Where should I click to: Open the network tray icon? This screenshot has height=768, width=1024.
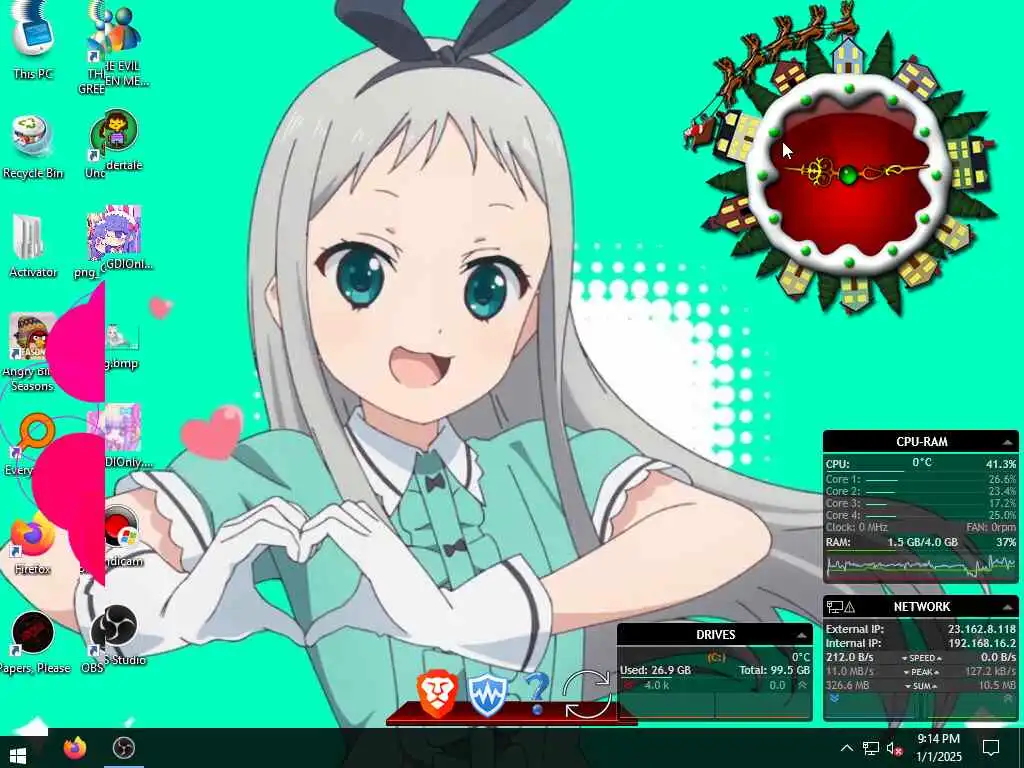pos(871,748)
